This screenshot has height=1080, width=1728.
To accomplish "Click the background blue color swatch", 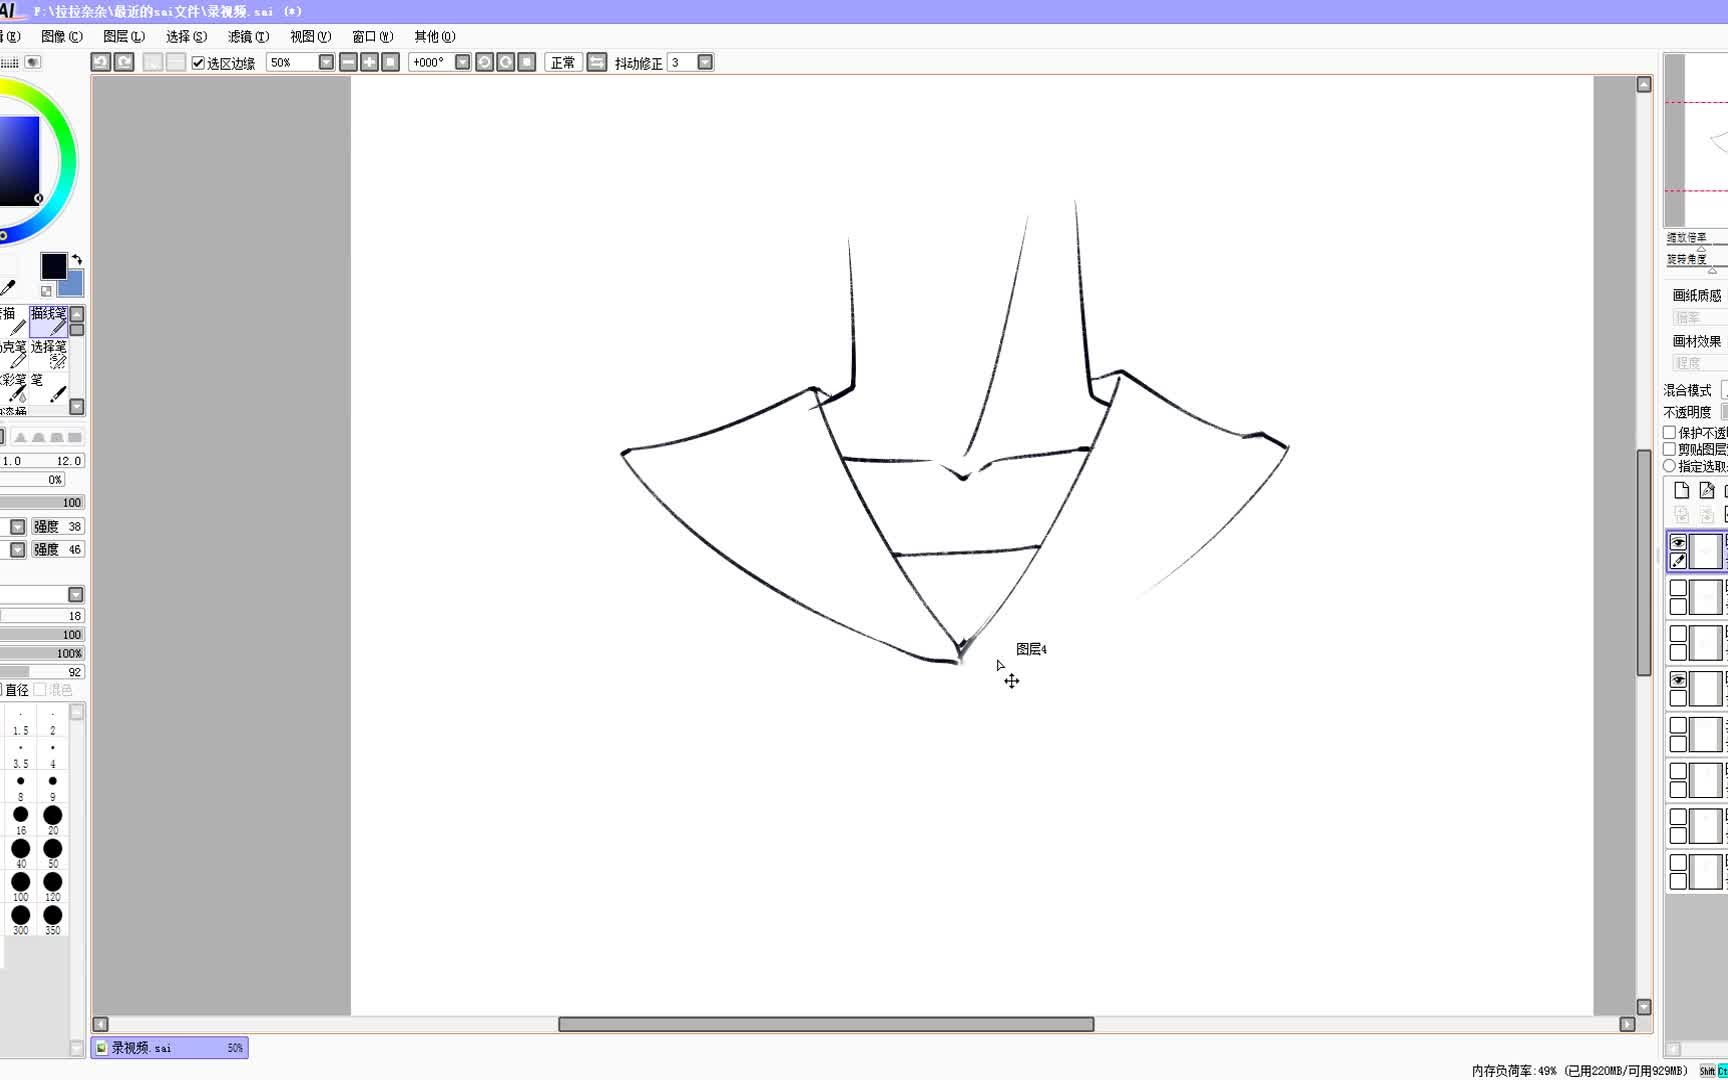I will pos(74,286).
